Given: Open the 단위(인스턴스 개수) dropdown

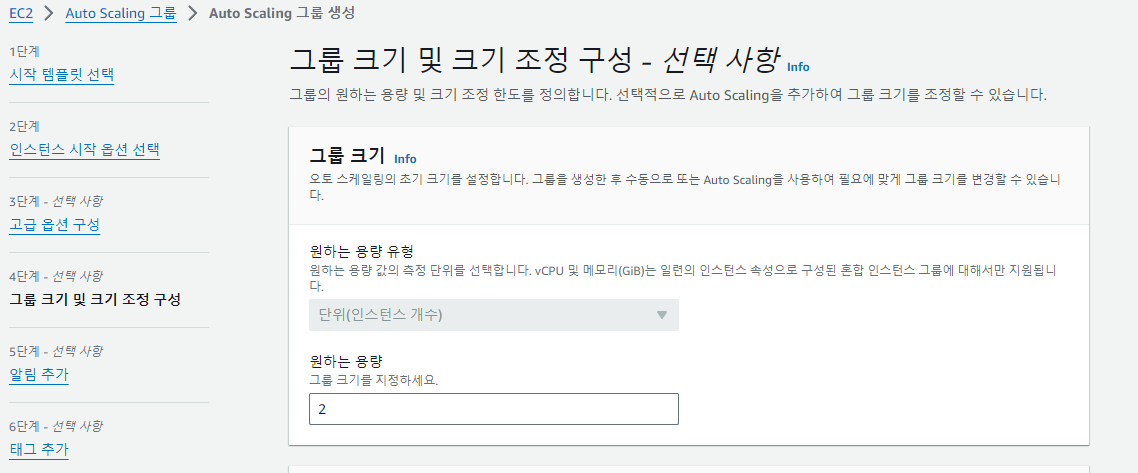Looking at the screenshot, I should (494, 315).
